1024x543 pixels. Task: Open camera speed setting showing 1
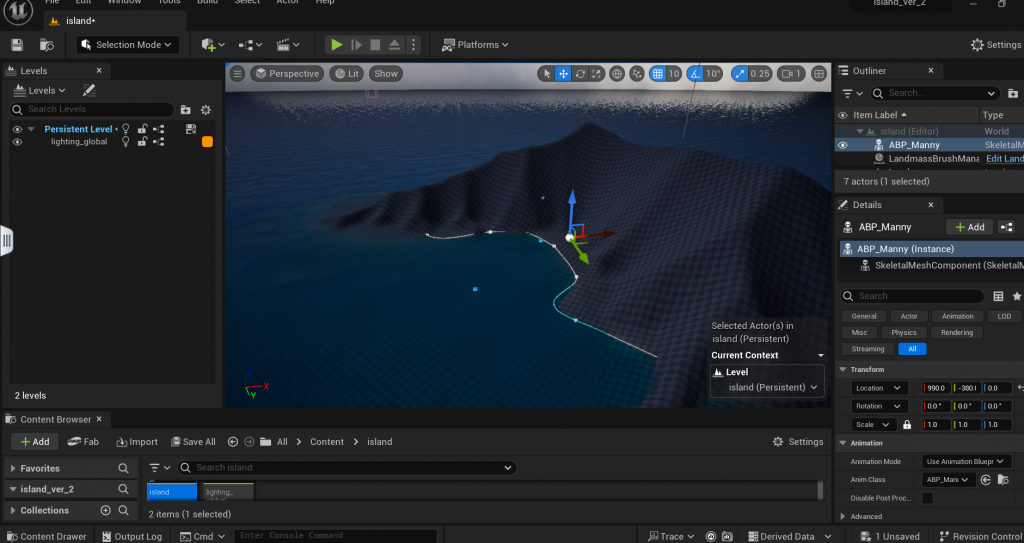[x=792, y=74]
